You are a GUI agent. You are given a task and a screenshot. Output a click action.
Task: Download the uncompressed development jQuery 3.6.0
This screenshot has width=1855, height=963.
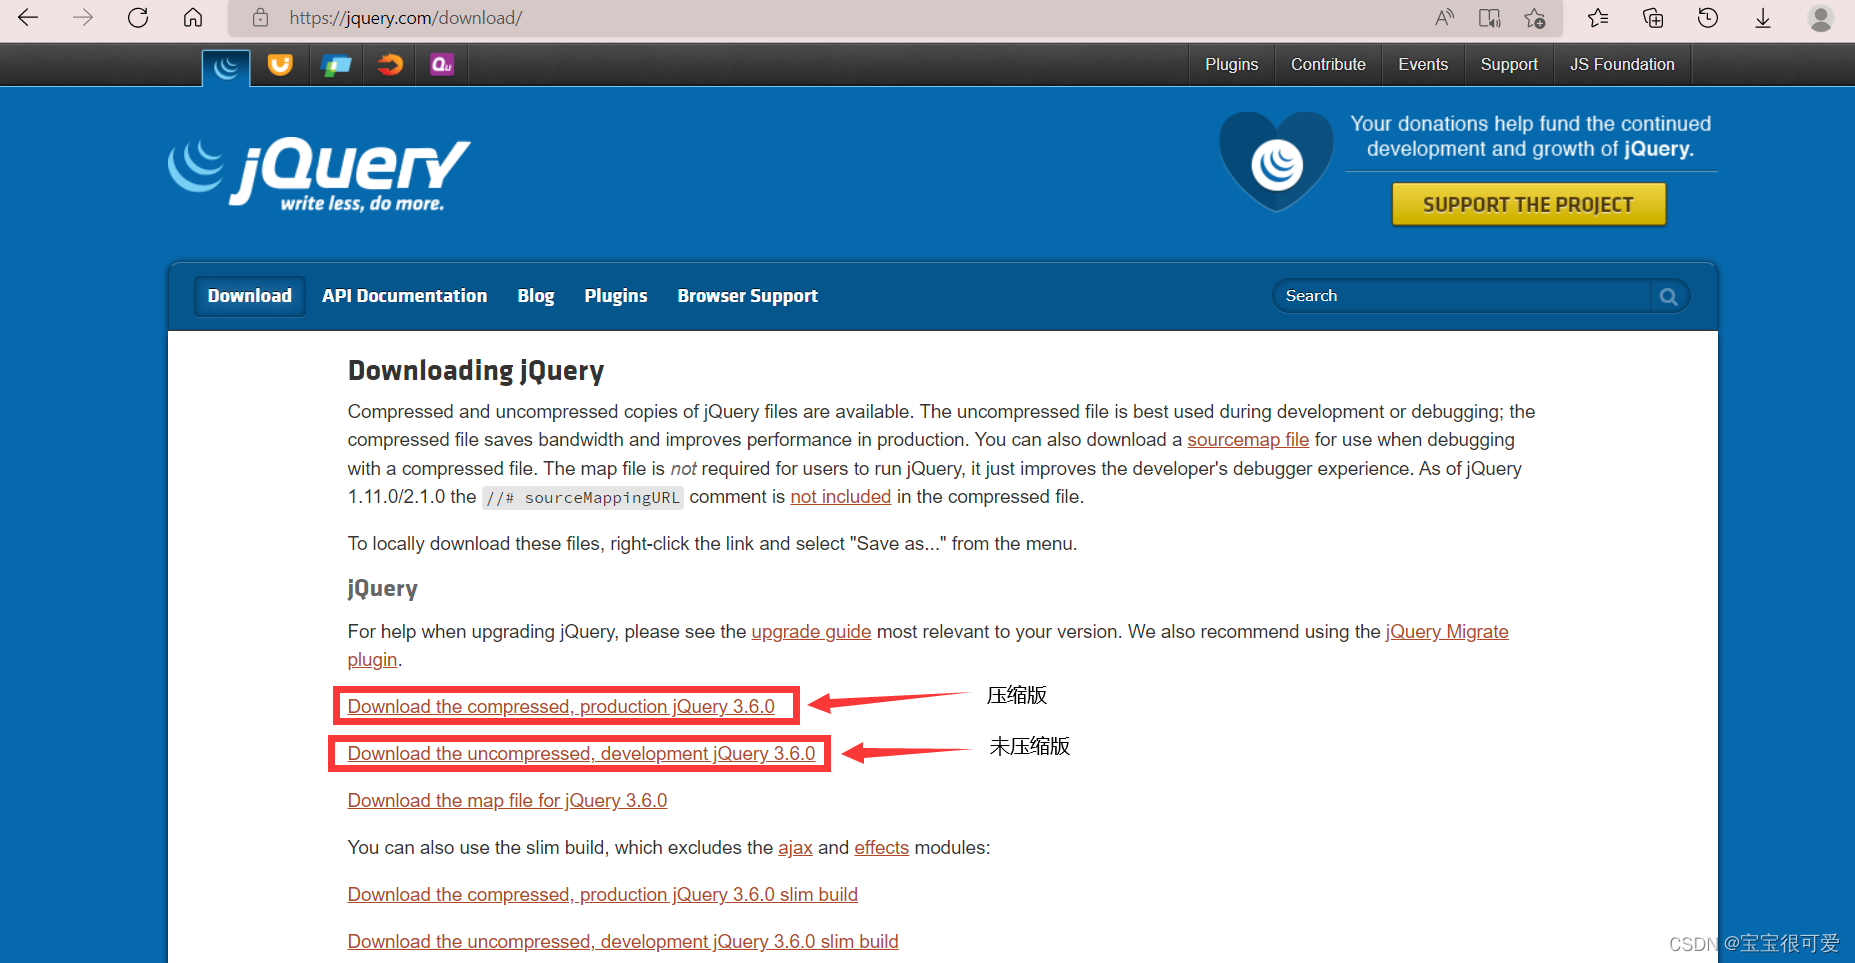click(x=581, y=754)
